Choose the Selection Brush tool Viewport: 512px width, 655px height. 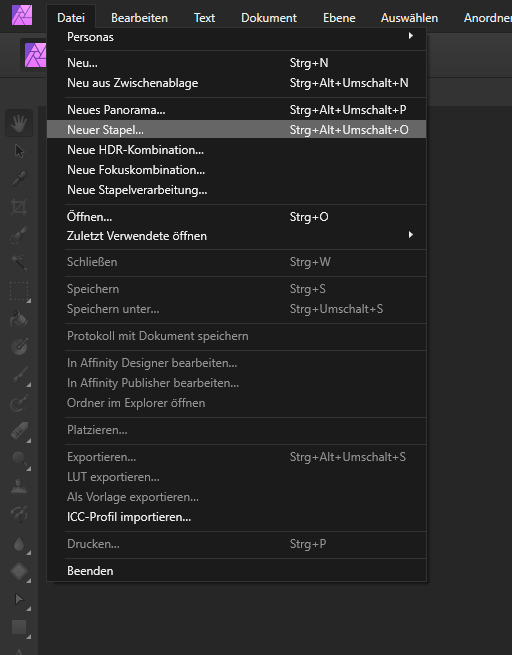pos(19,235)
